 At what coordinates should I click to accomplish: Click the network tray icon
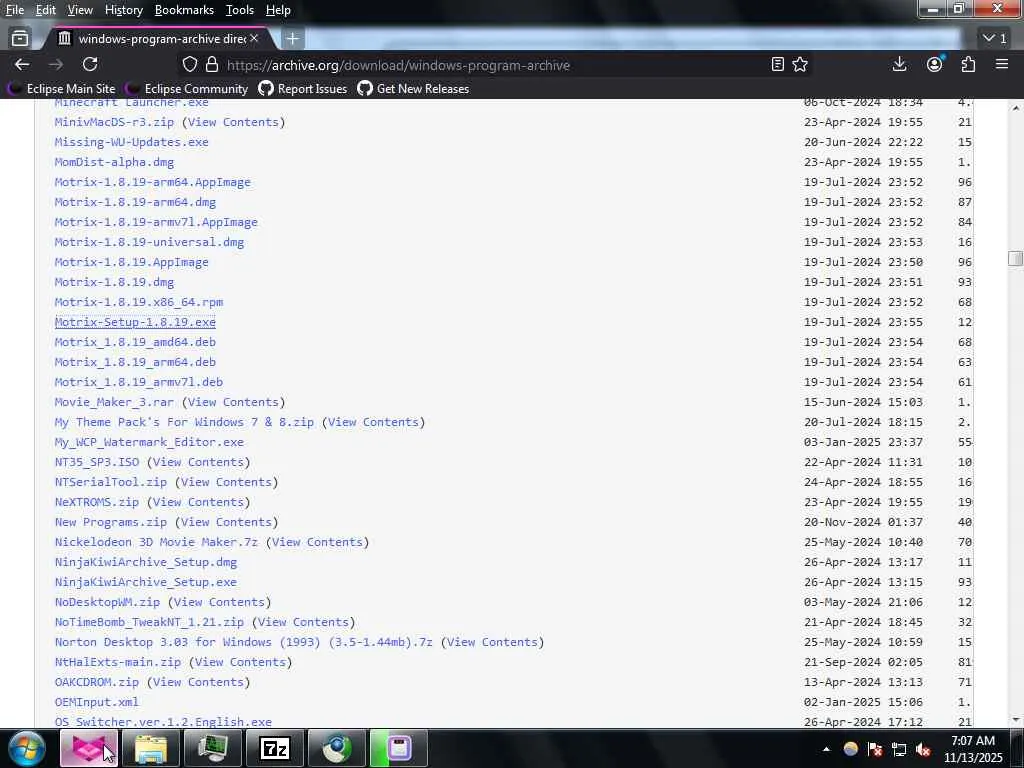pyautogui.click(x=899, y=749)
